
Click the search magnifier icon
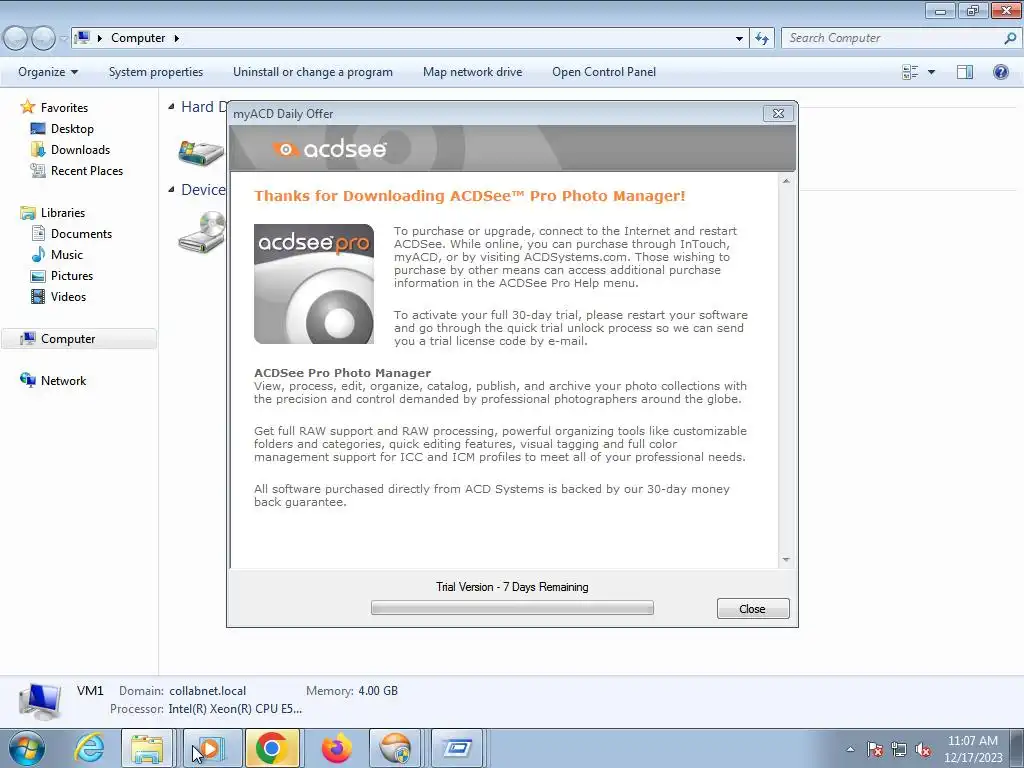point(1010,38)
